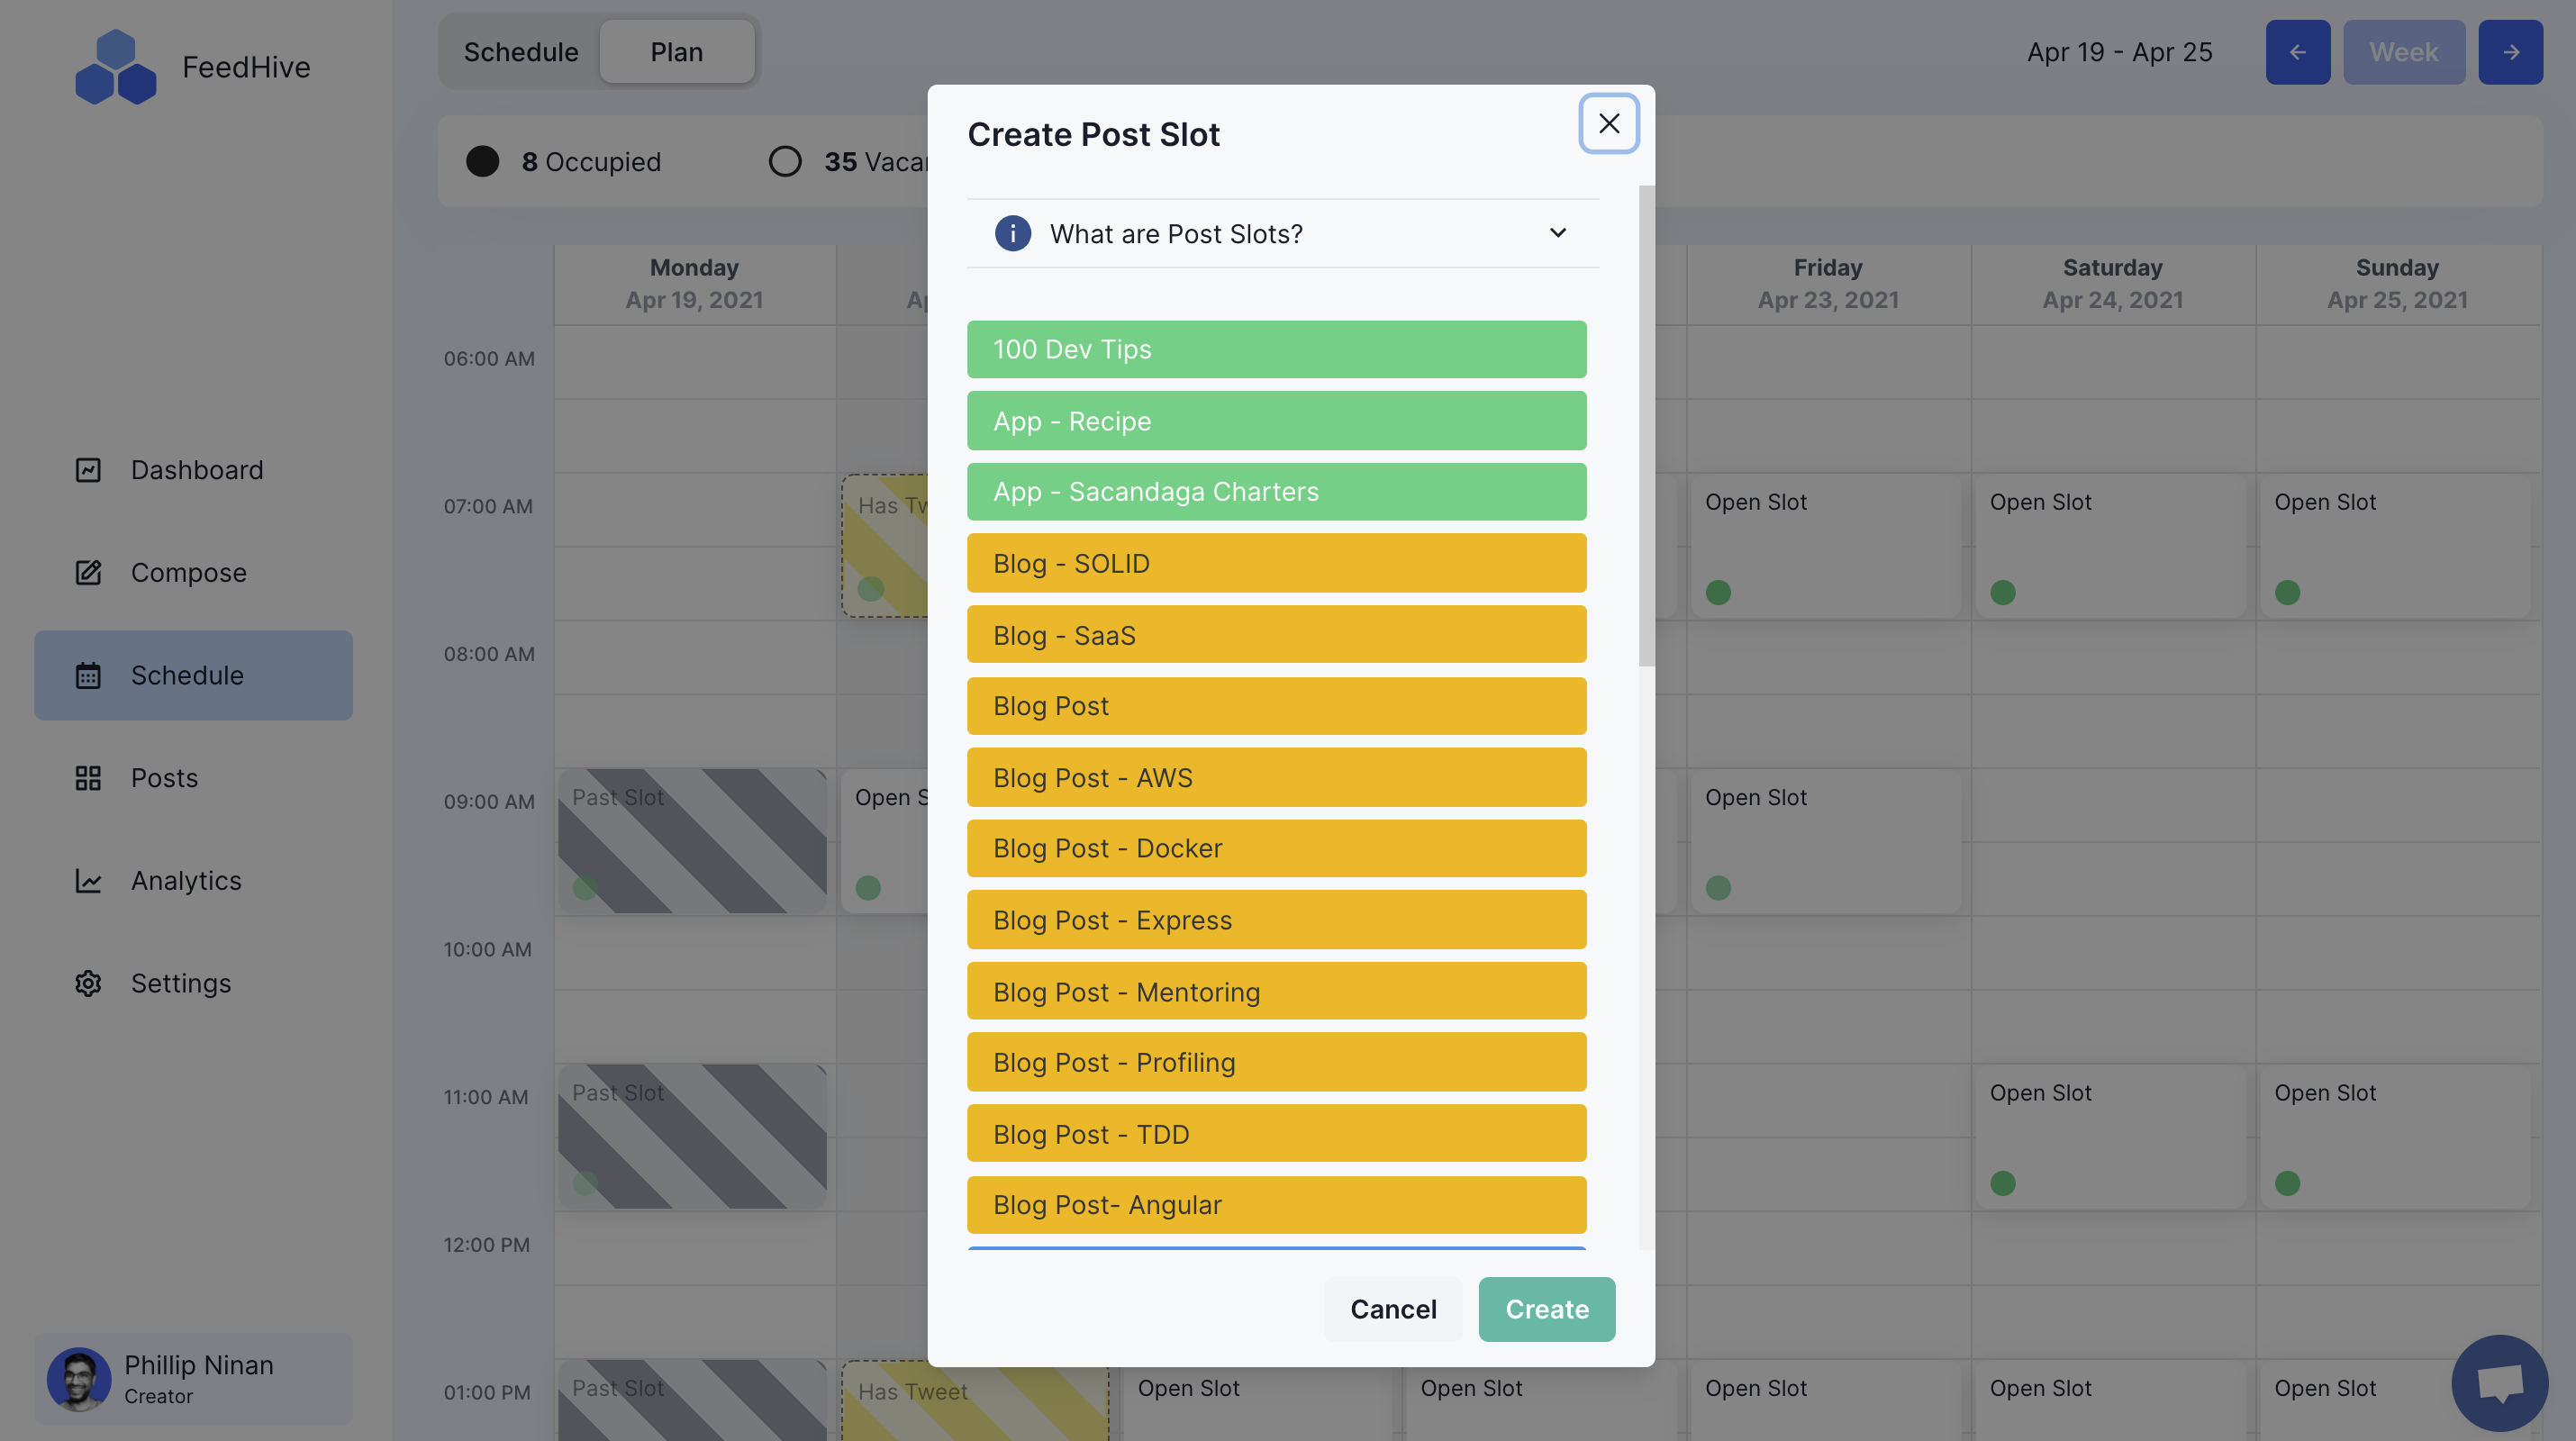Open the What are Post Slots? section
Screen dimensions: 2576x1441
(1283, 234)
